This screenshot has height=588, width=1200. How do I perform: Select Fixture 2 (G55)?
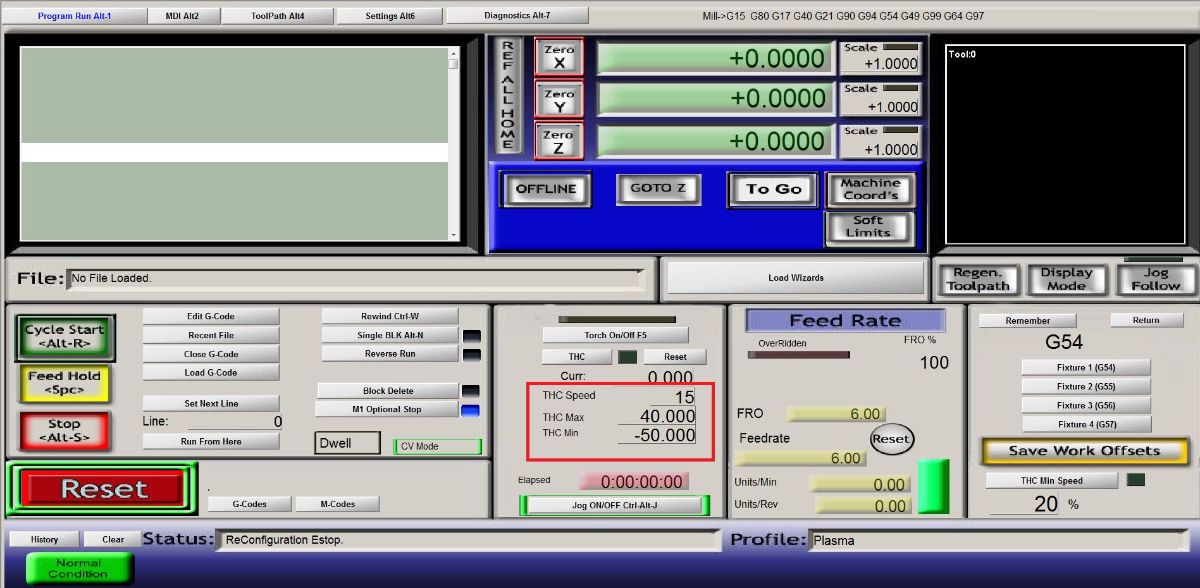tap(1086, 386)
